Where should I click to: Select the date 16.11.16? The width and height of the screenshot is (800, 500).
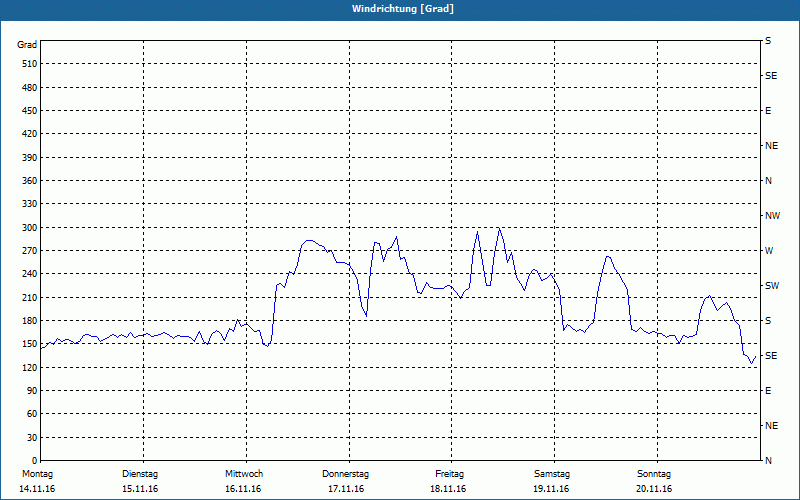[x=243, y=489]
